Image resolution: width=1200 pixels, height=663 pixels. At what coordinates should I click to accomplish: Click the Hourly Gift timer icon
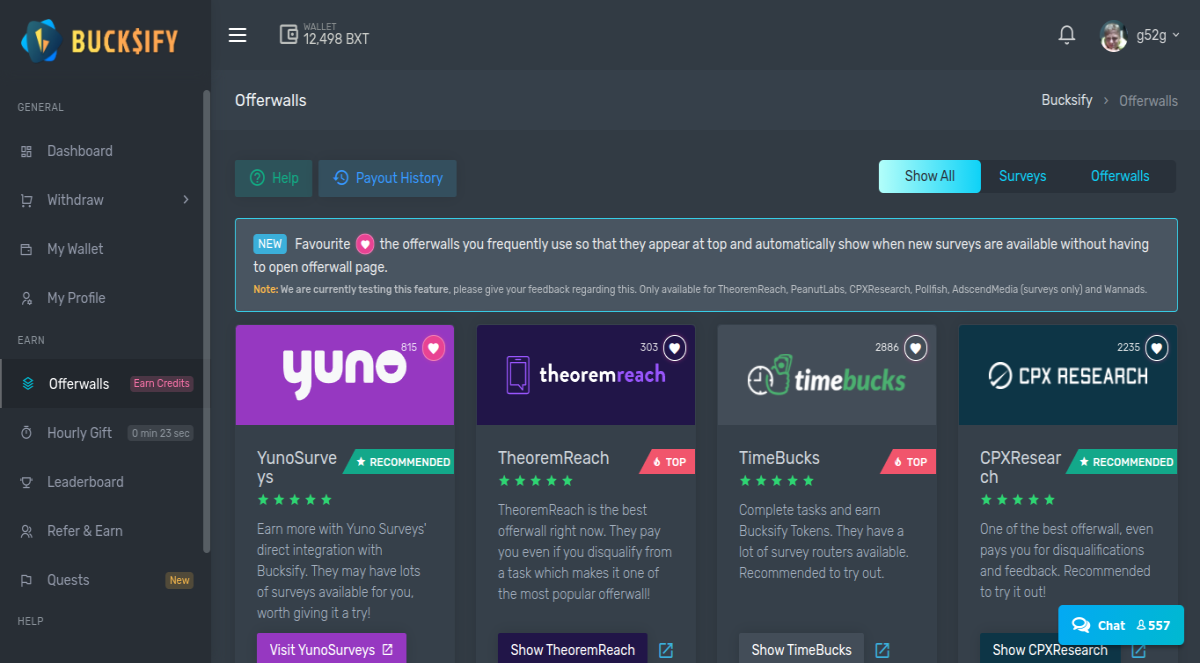pos(27,433)
